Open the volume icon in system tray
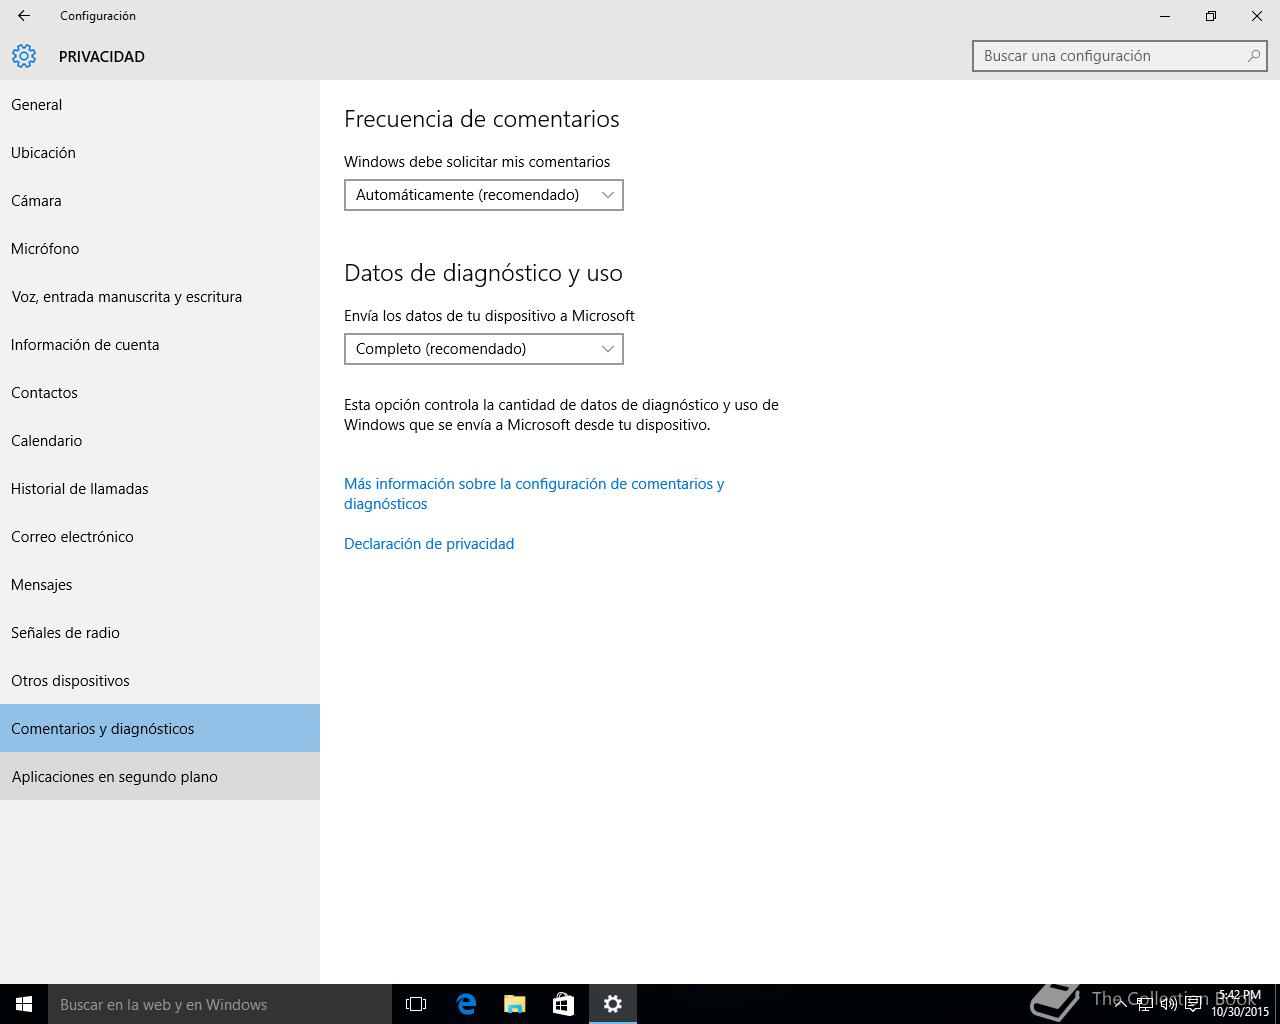Image resolution: width=1280 pixels, height=1024 pixels. click(1169, 1004)
